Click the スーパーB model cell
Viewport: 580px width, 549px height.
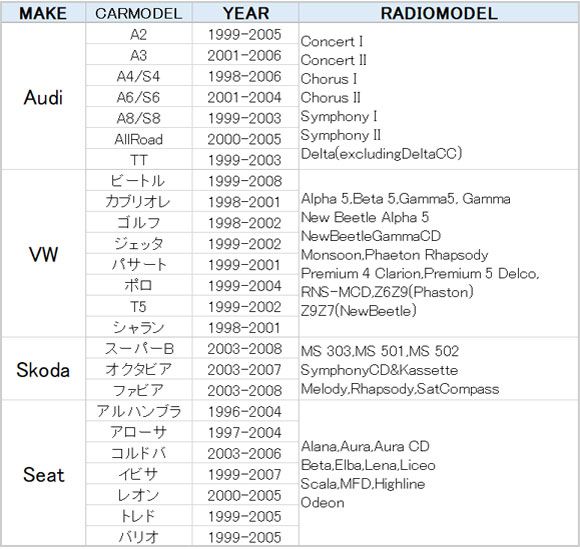139,348
